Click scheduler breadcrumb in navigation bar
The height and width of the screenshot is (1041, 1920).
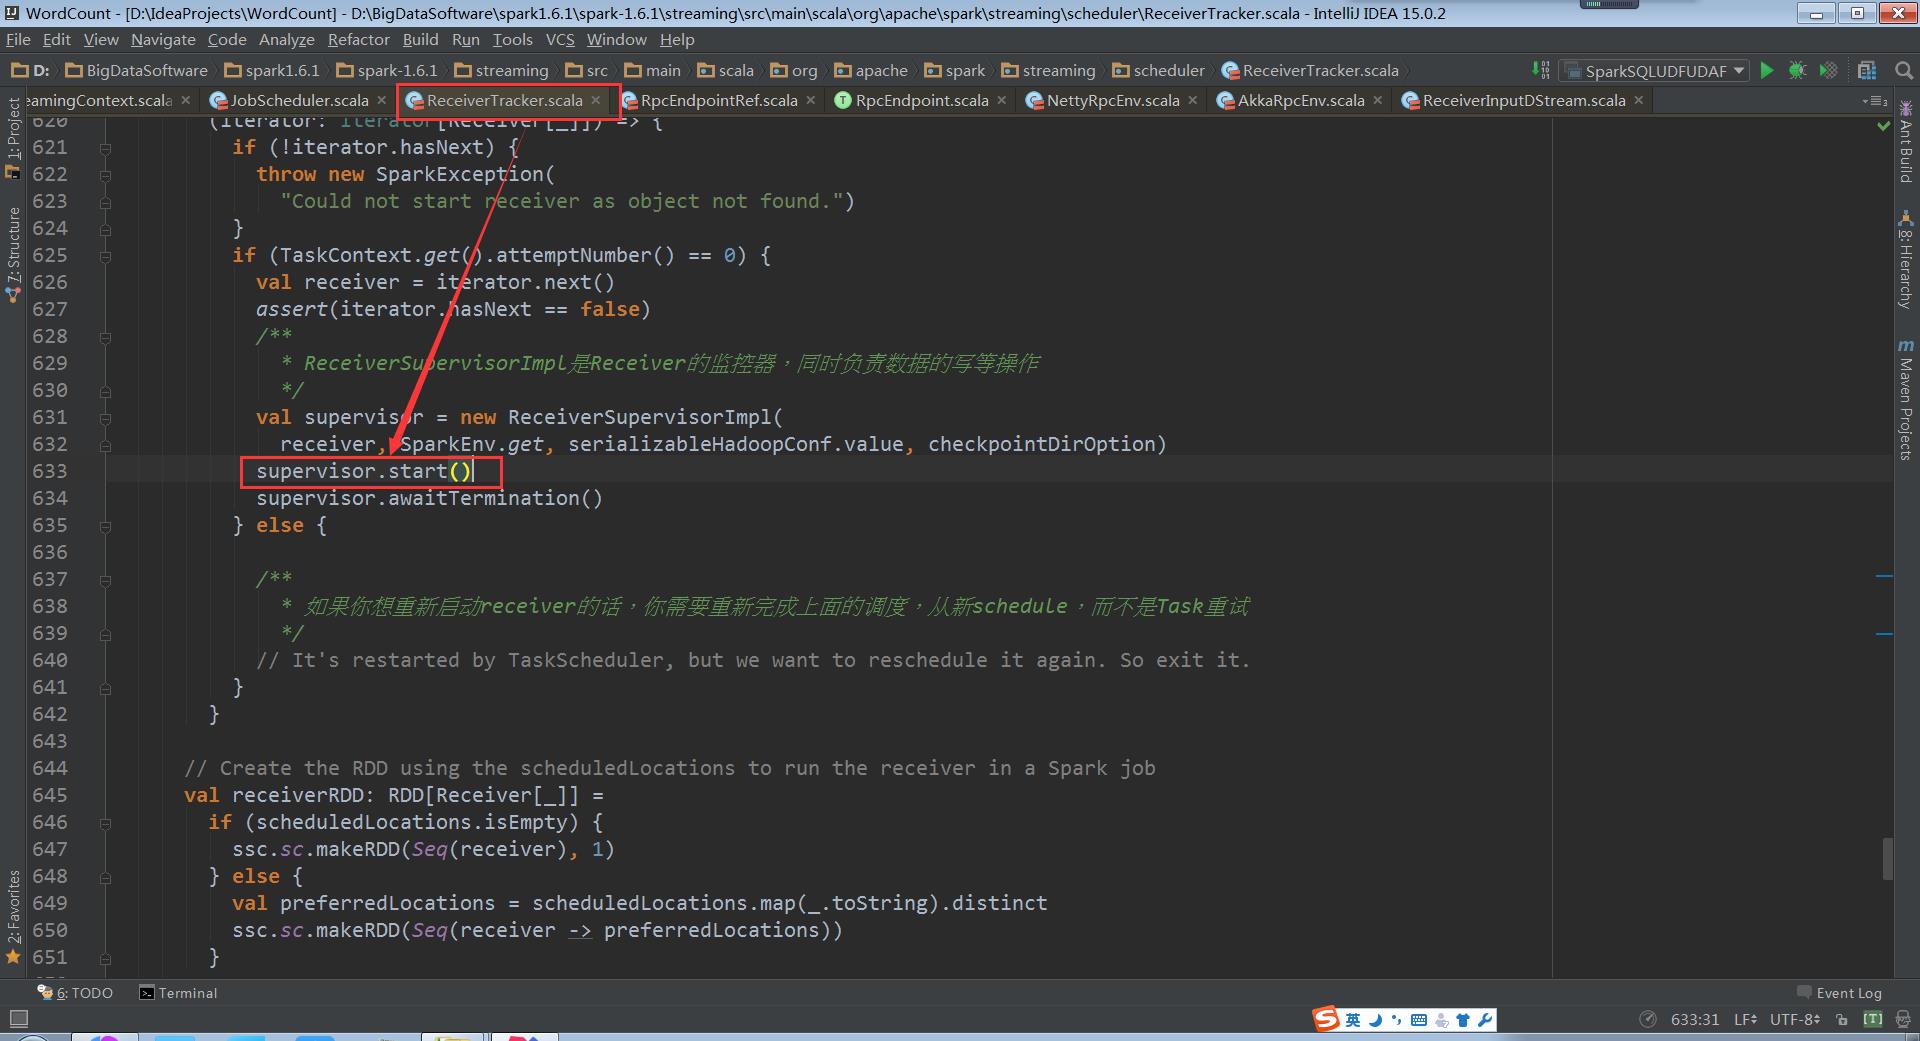pyautogui.click(x=1159, y=70)
